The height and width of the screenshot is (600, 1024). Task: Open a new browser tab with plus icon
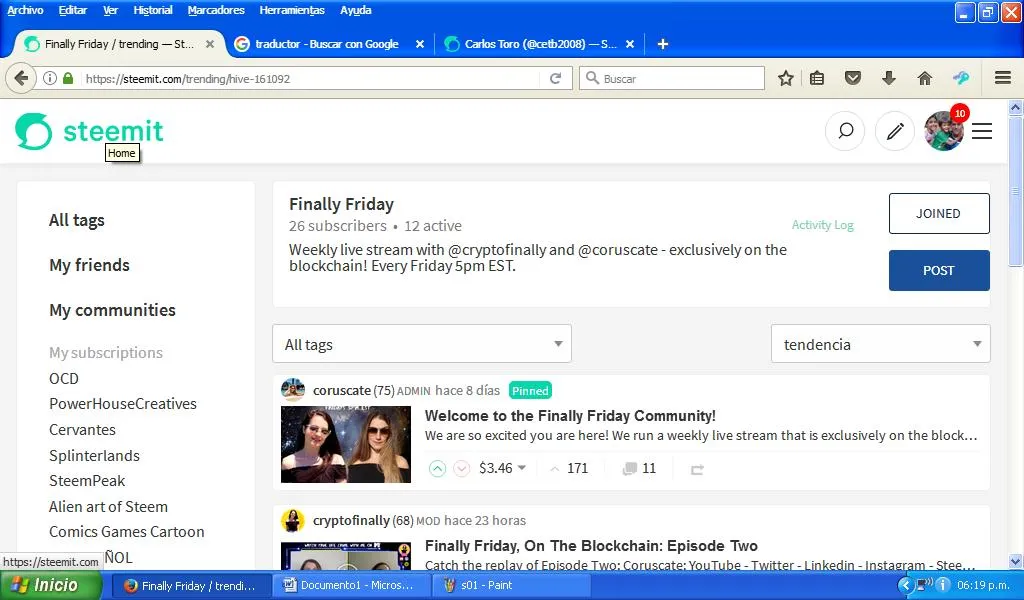pyautogui.click(x=662, y=44)
